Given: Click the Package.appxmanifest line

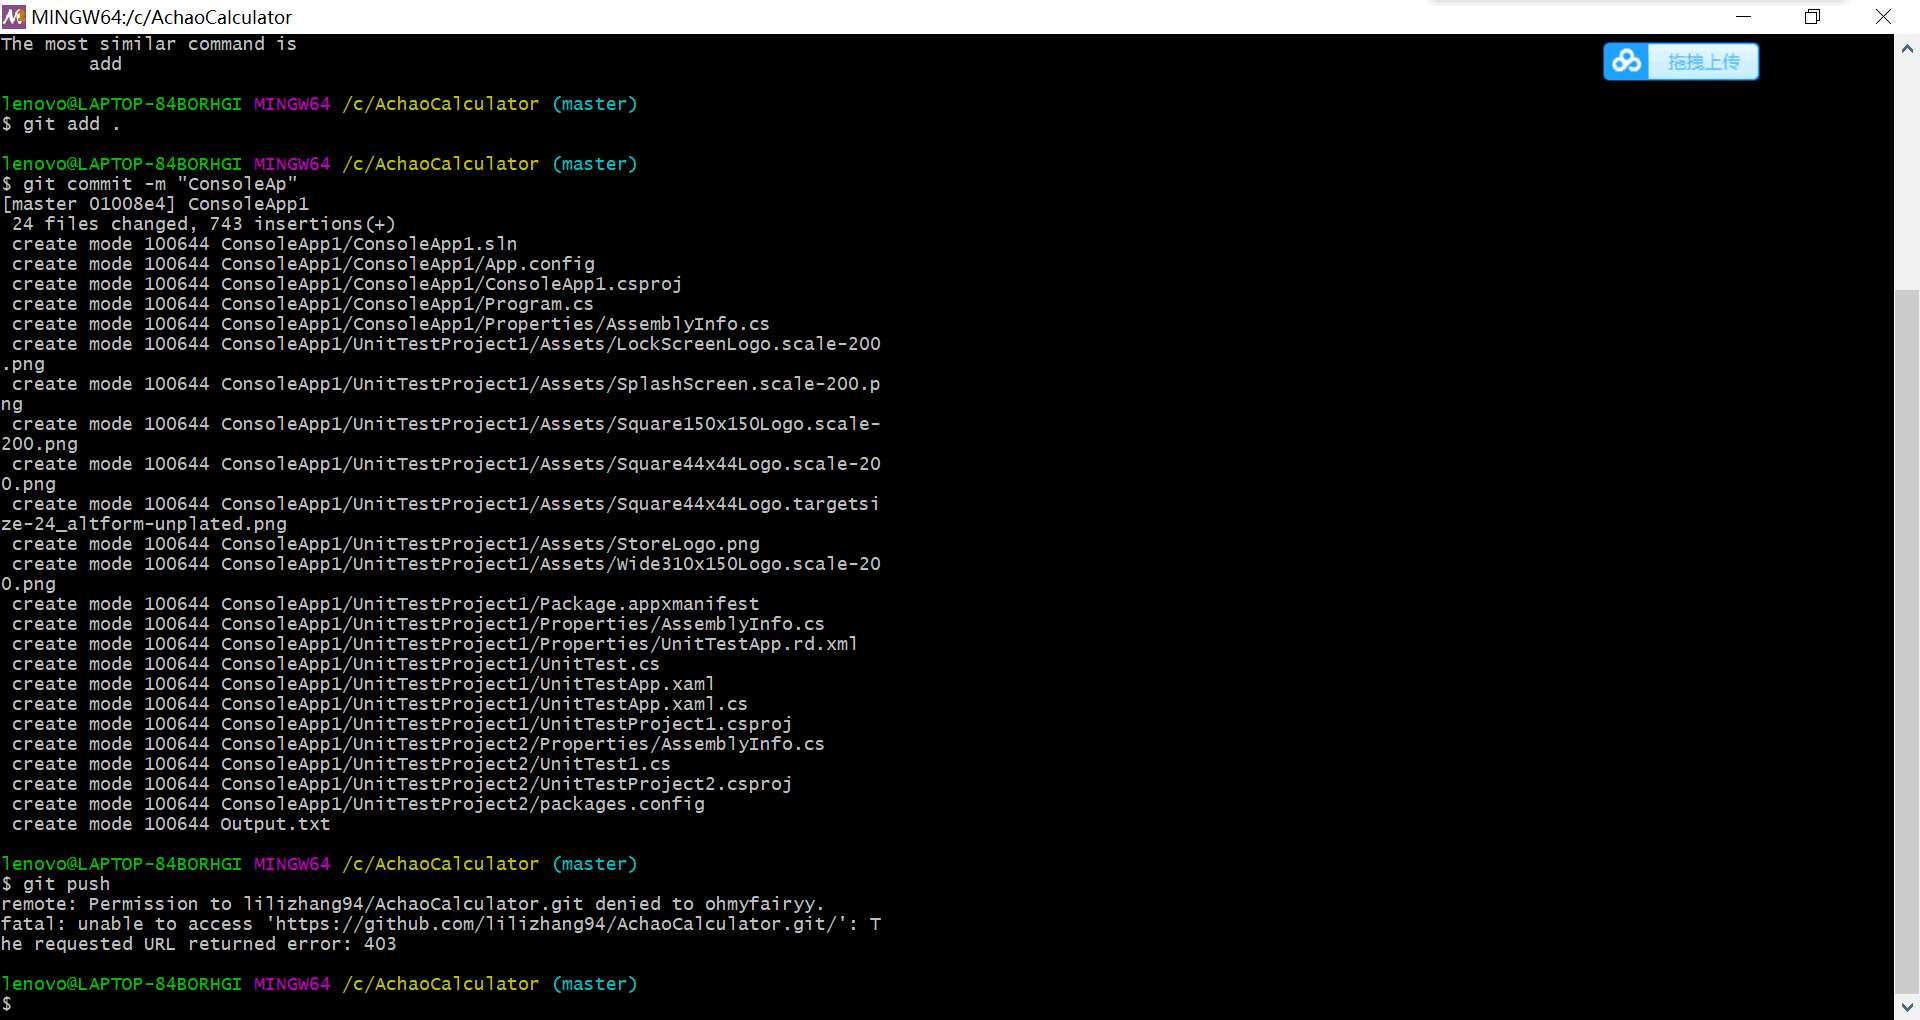Looking at the screenshot, I should click(x=386, y=604).
